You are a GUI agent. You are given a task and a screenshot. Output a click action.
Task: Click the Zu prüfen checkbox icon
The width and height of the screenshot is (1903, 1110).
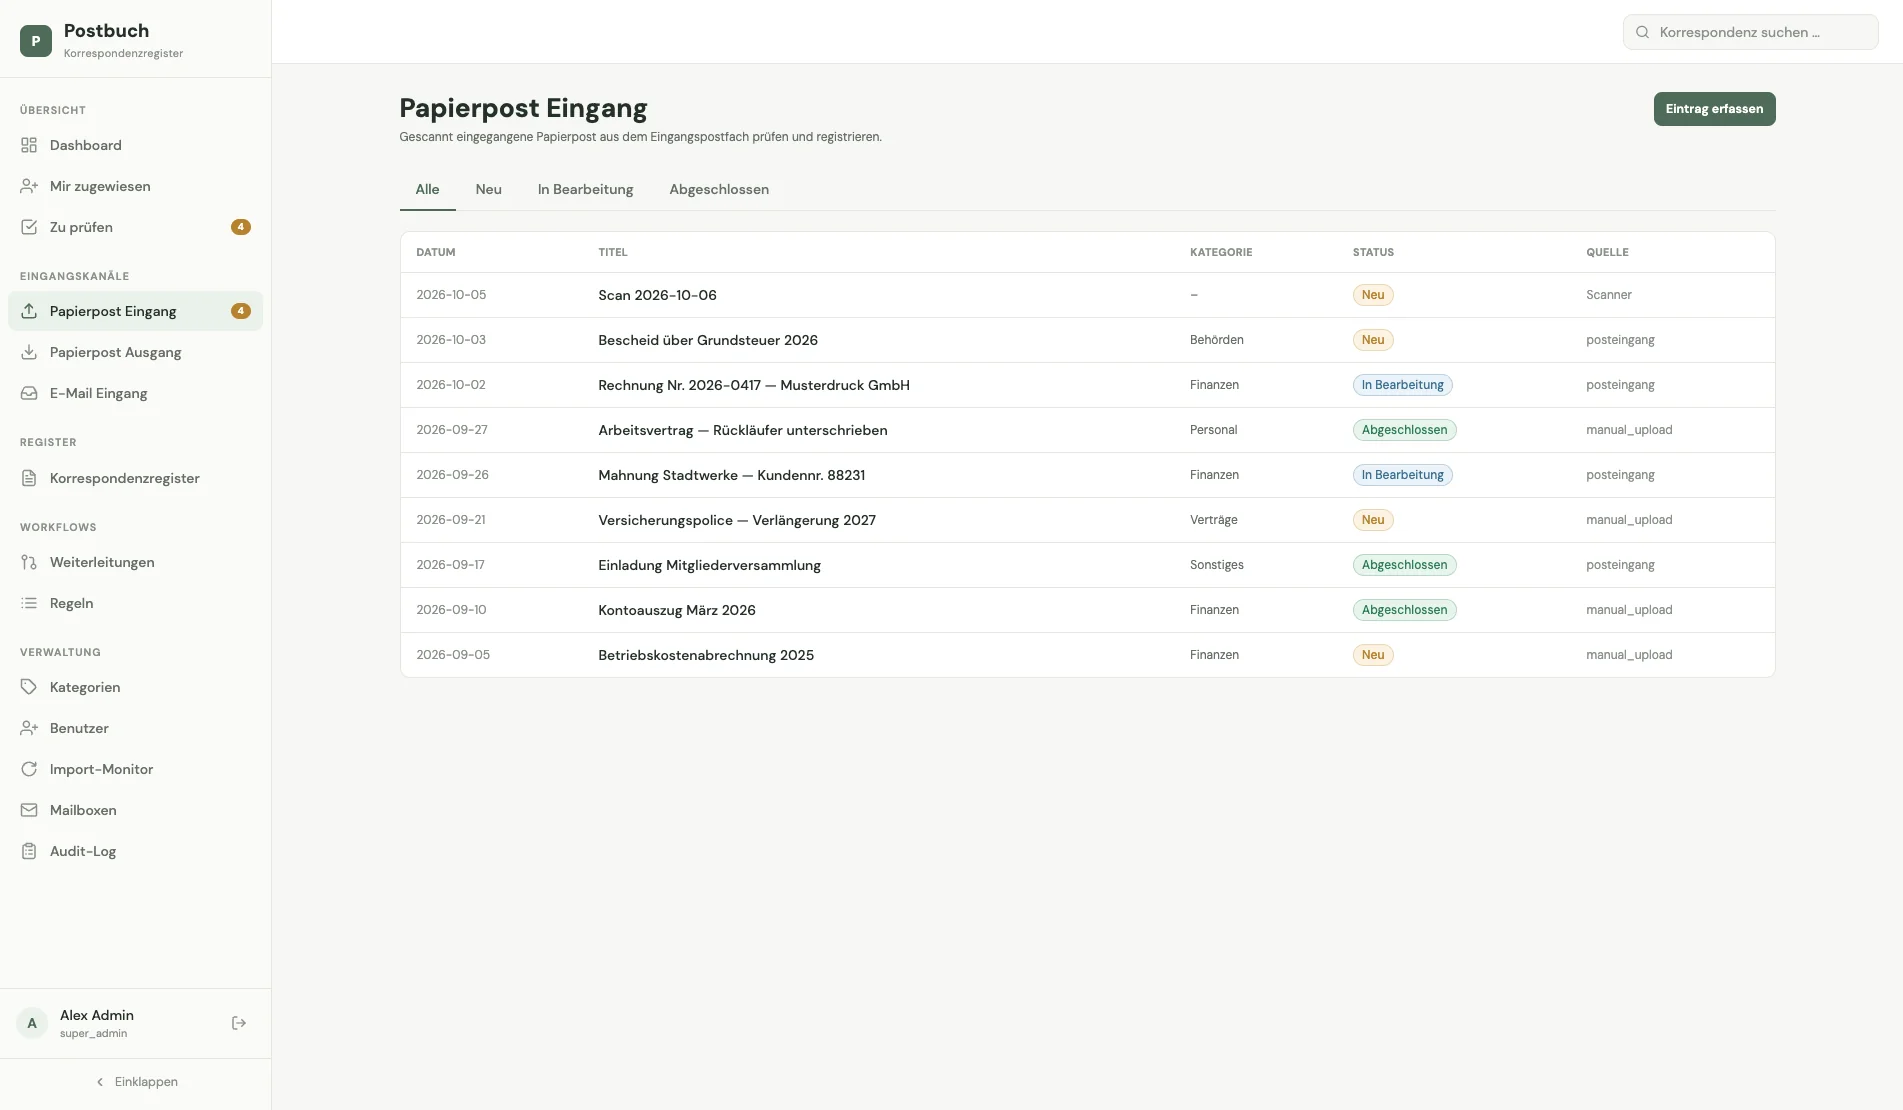pyautogui.click(x=29, y=227)
